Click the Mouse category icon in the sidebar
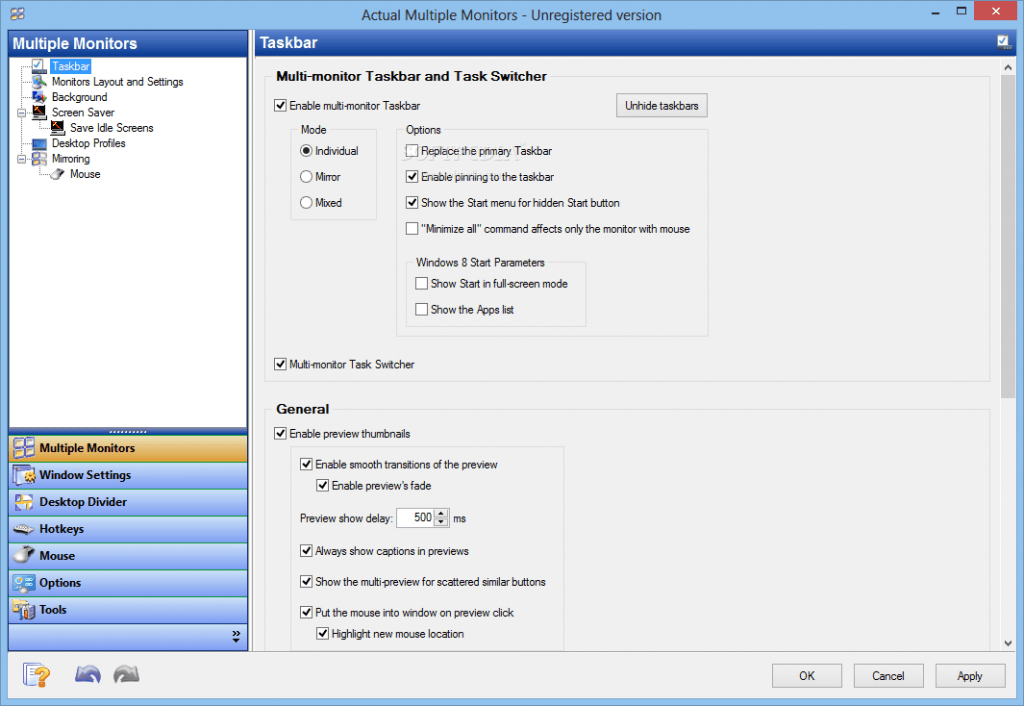This screenshot has width=1024, height=706. [x=21, y=556]
